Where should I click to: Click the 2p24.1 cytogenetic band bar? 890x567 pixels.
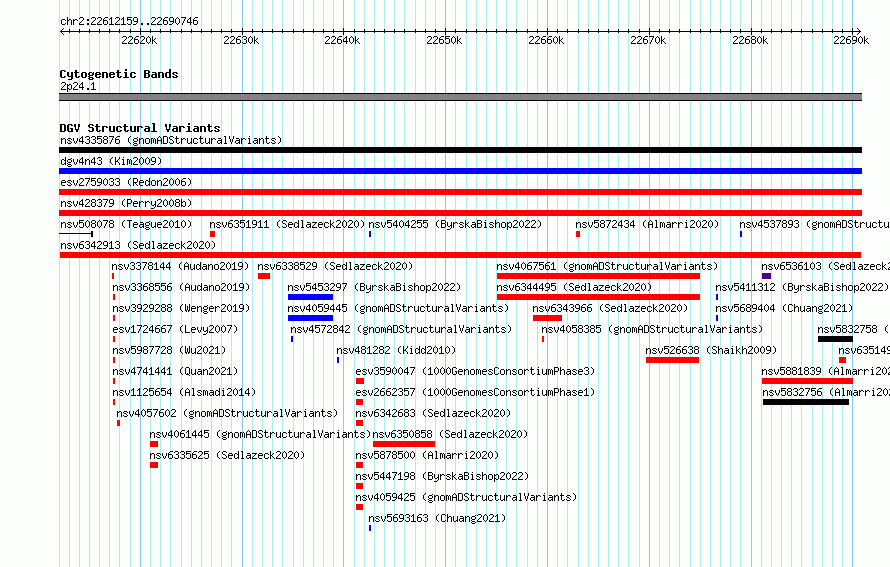460,97
